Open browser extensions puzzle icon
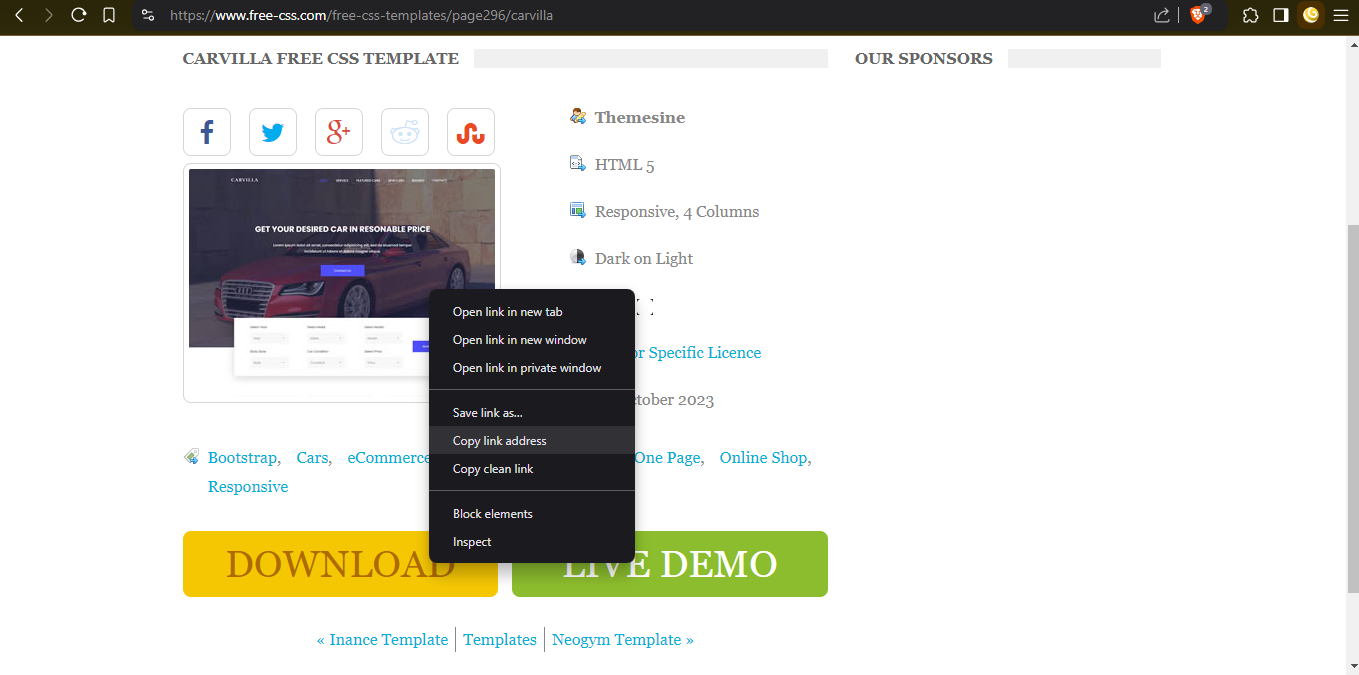This screenshot has width=1359, height=675. [1250, 15]
